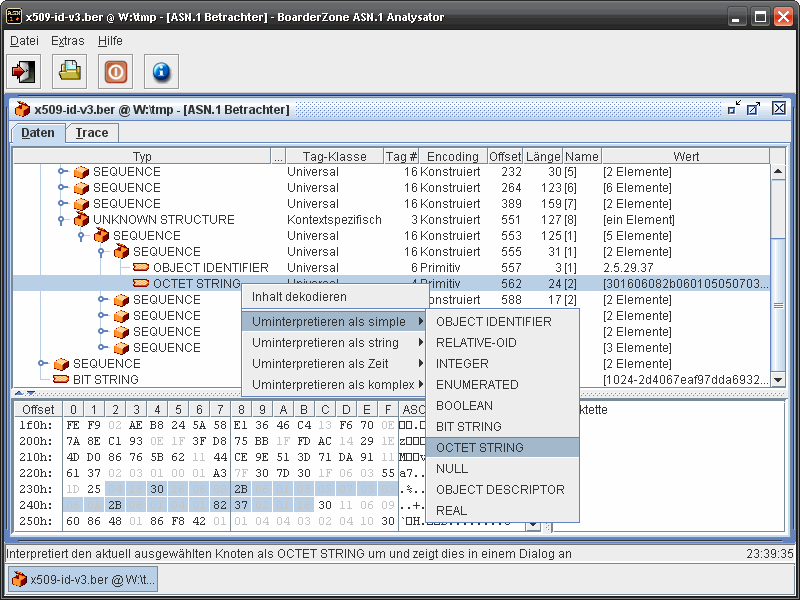Click the Typ column header

point(142,156)
